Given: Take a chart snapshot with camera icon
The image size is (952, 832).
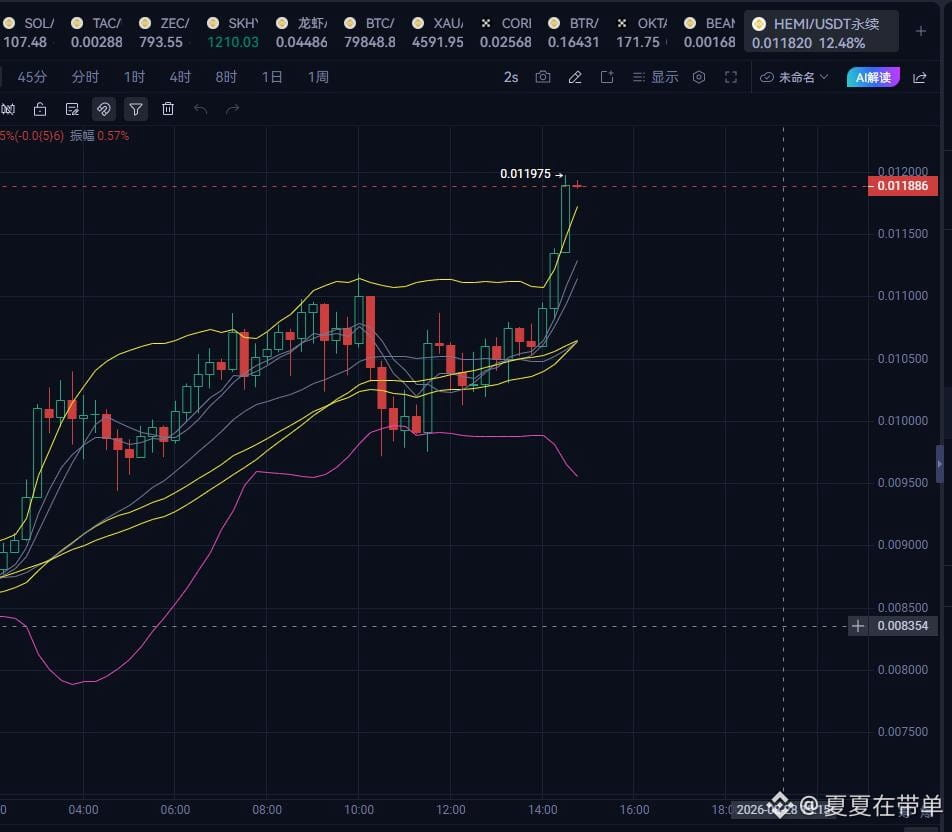Looking at the screenshot, I should coord(543,77).
